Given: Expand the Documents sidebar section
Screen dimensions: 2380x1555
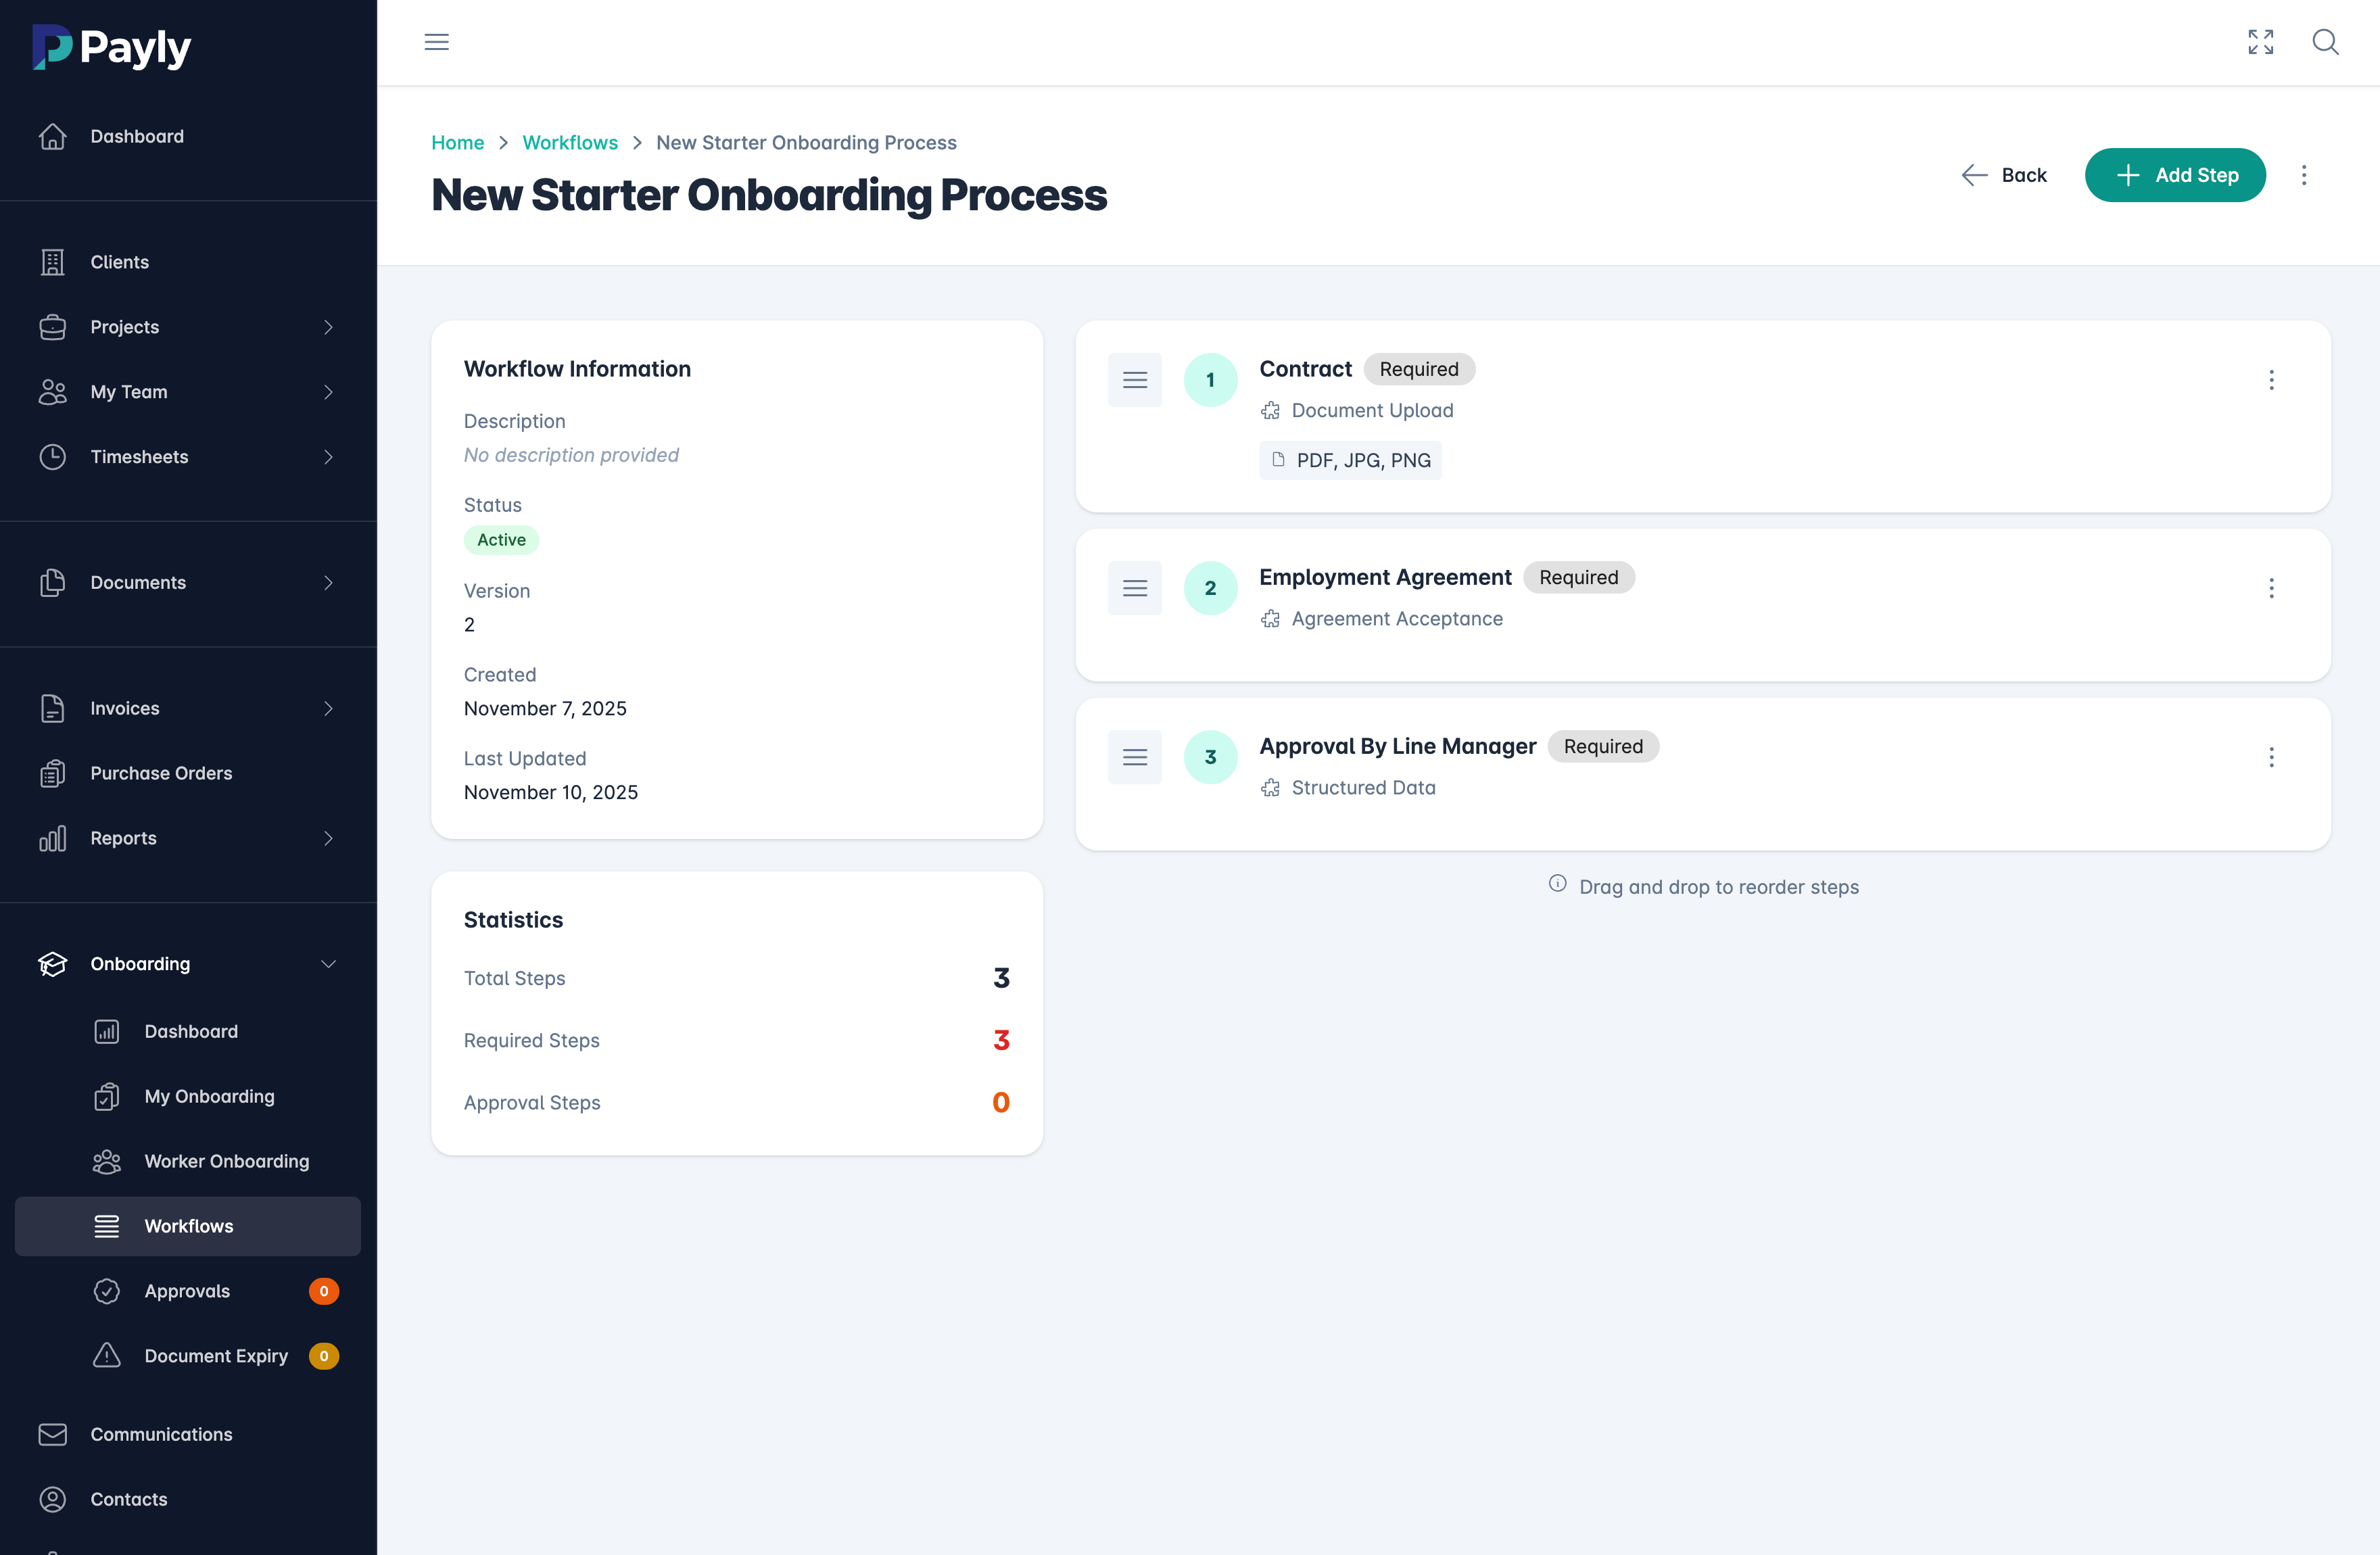Looking at the screenshot, I should pyautogui.click(x=330, y=582).
